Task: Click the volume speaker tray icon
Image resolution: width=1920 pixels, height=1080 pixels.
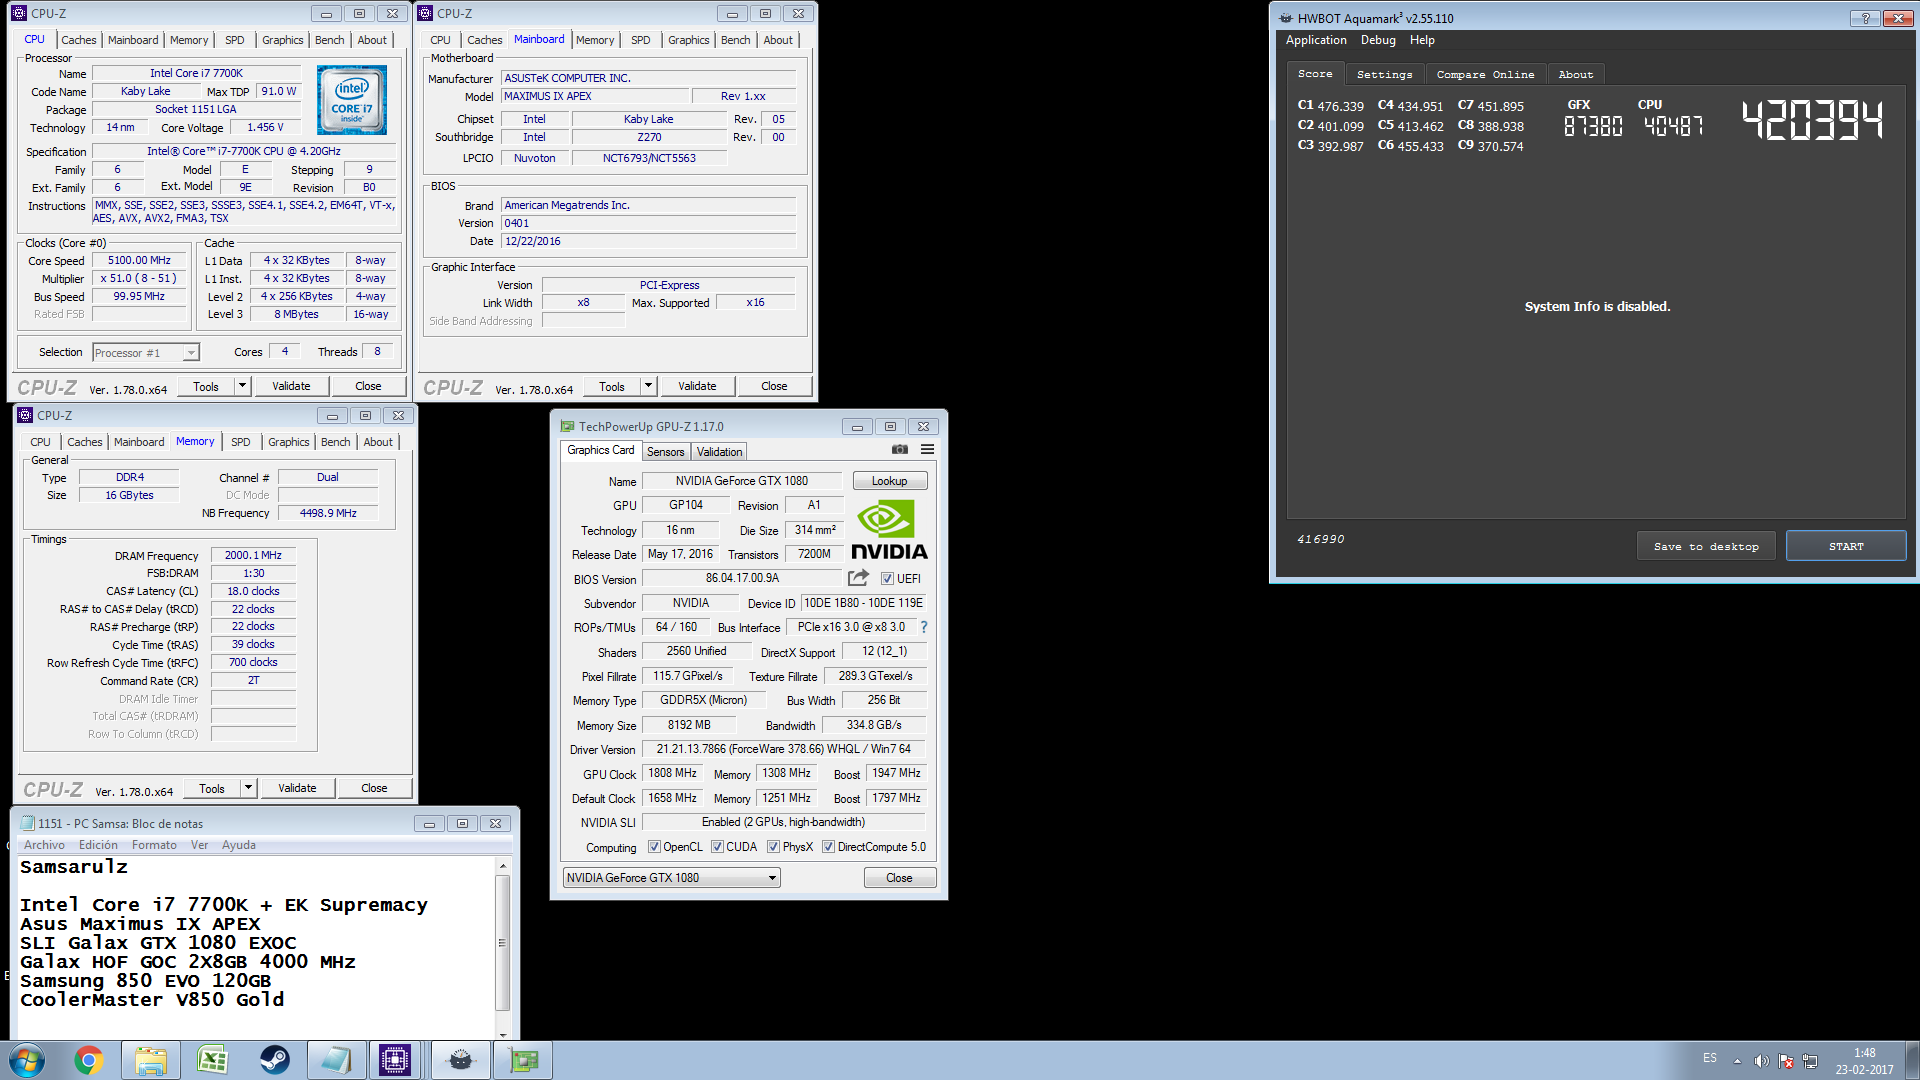Action: [x=1761, y=1061]
